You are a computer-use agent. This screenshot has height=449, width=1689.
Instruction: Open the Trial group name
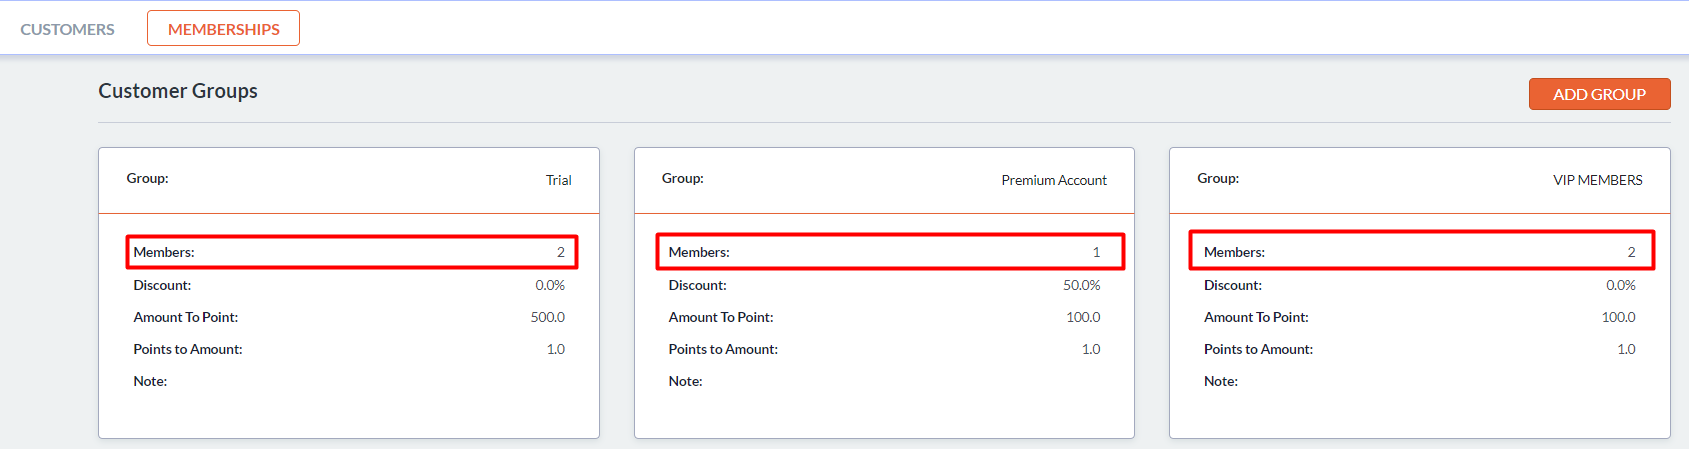click(558, 180)
